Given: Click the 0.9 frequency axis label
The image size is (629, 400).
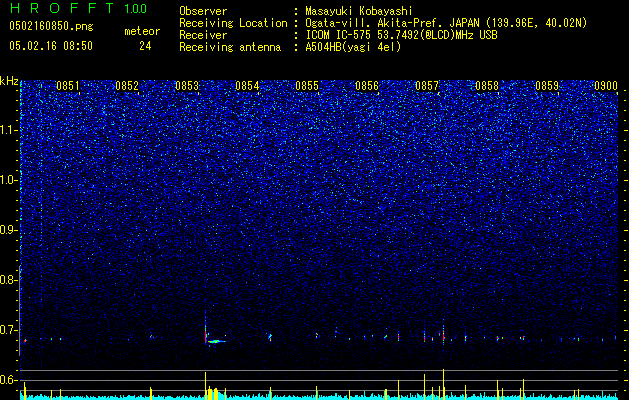Looking at the screenshot, I should 8,230.
